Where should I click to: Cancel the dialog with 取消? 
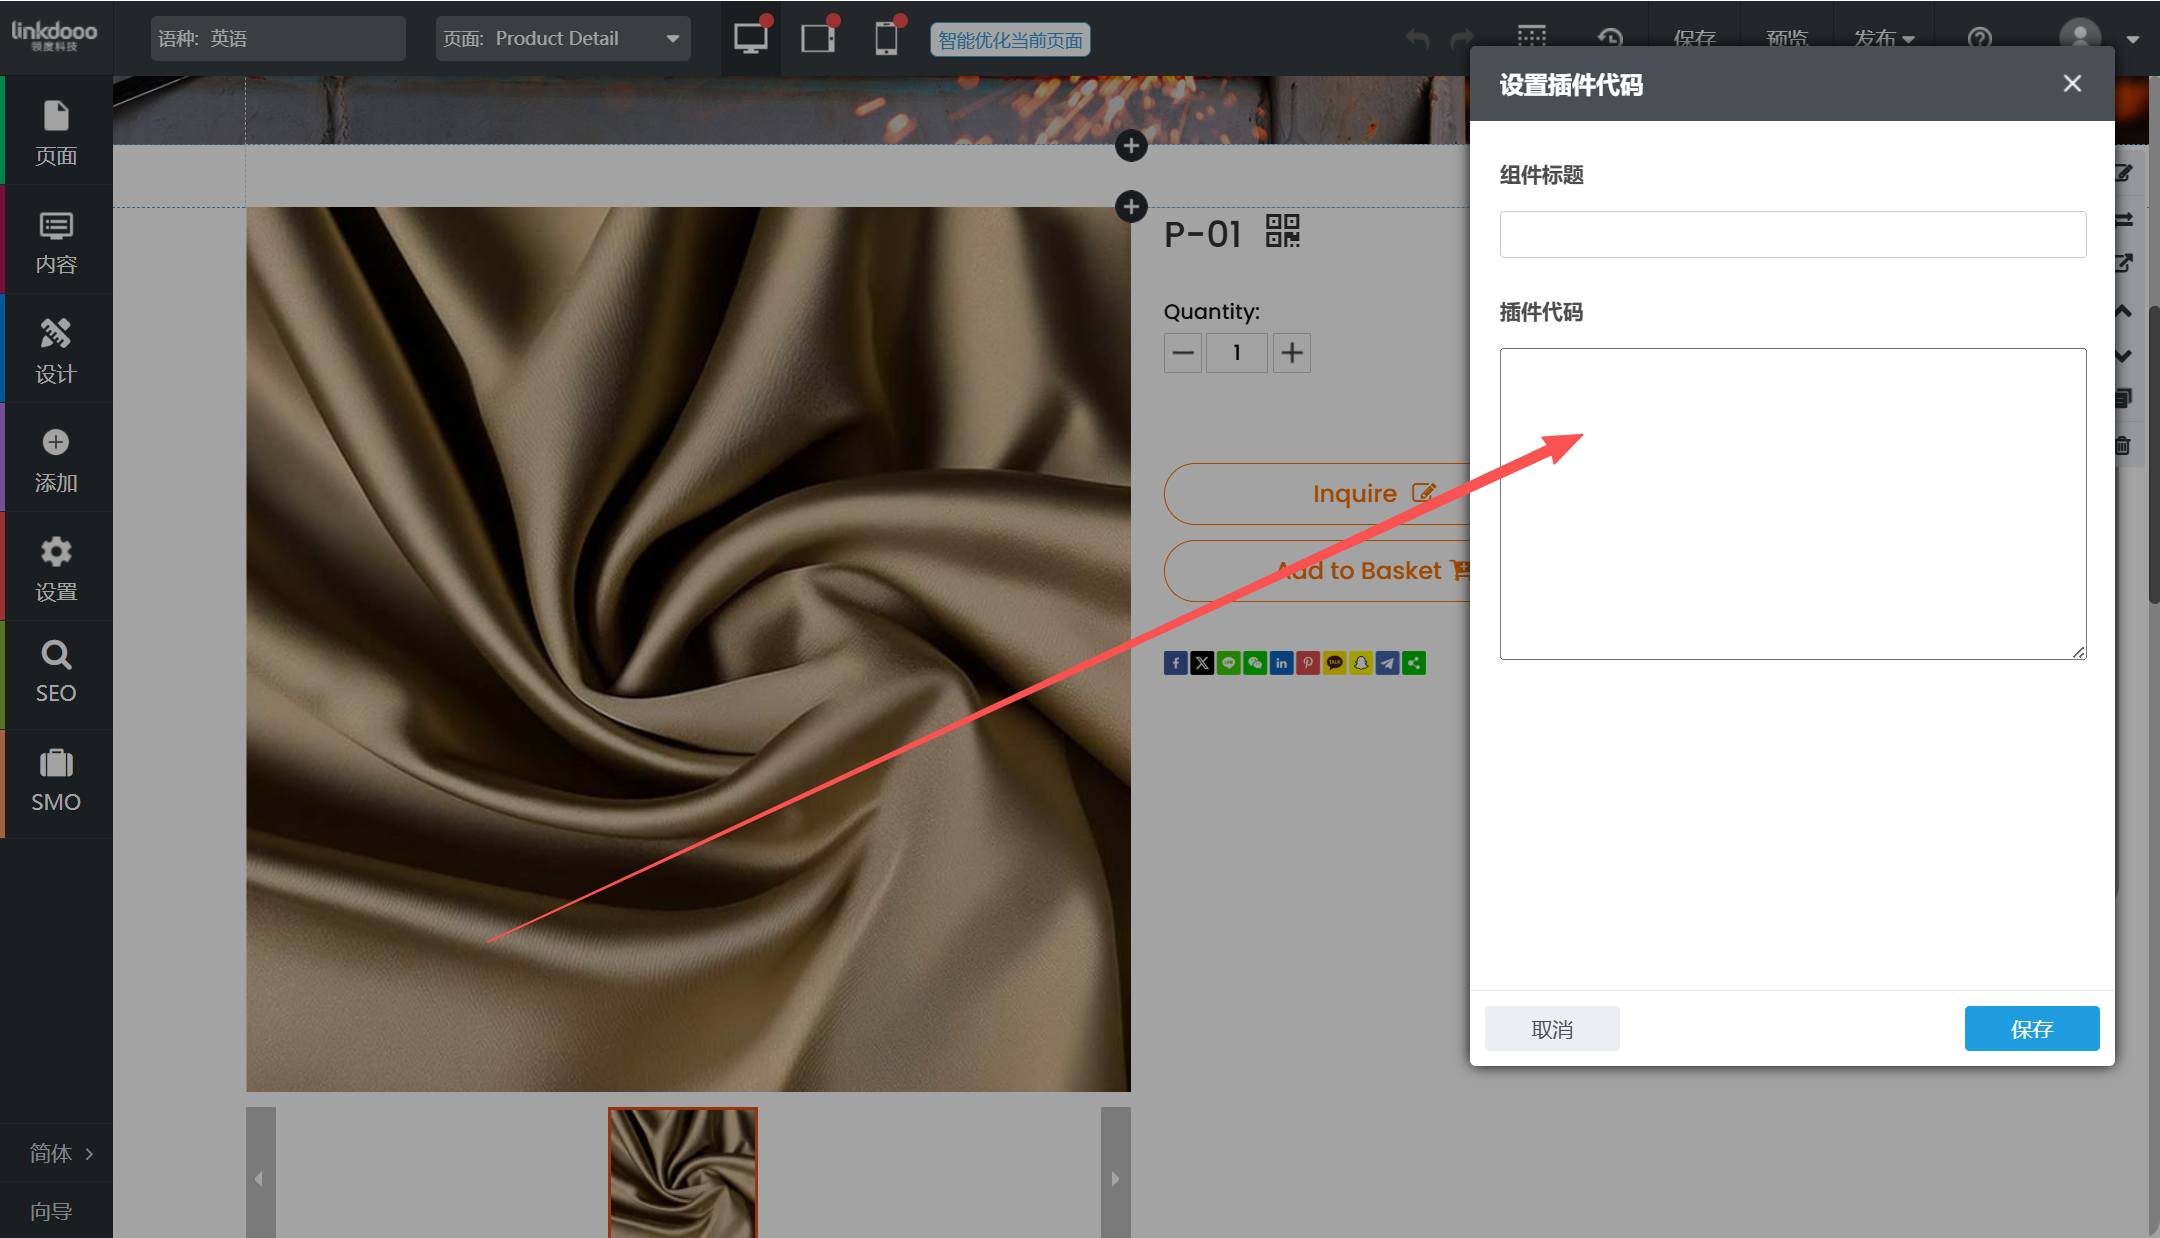click(x=1551, y=1028)
